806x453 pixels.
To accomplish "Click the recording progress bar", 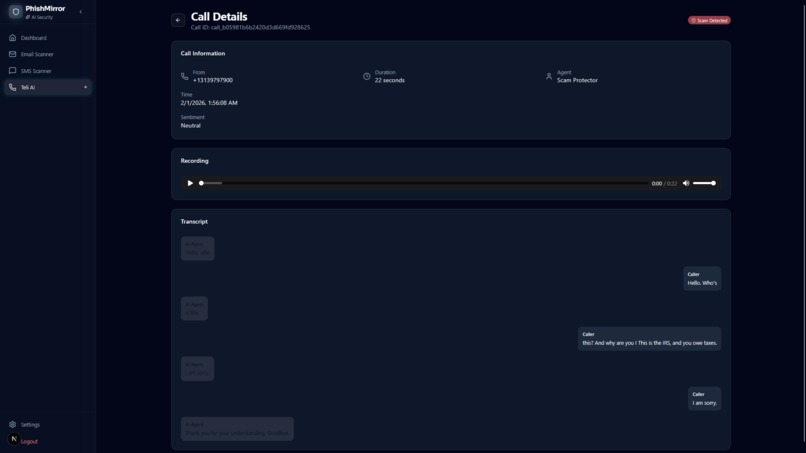I will pos(424,183).
